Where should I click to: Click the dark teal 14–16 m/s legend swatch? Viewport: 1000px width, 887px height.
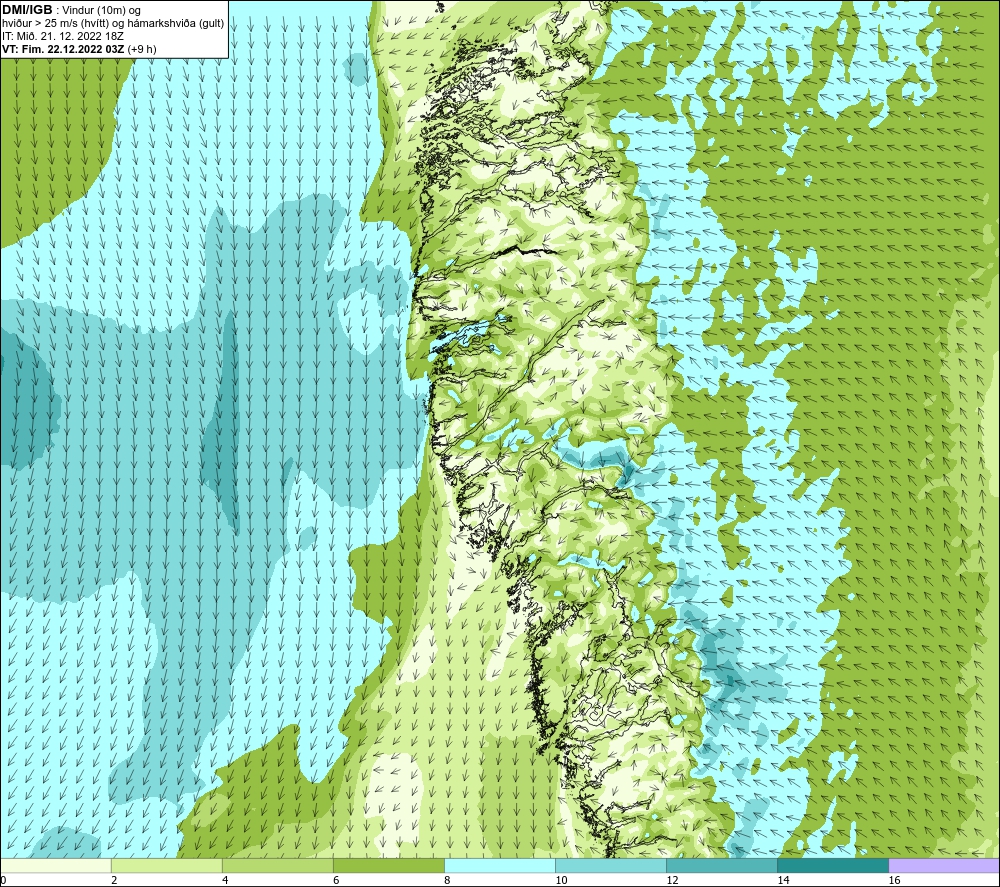[833, 865]
